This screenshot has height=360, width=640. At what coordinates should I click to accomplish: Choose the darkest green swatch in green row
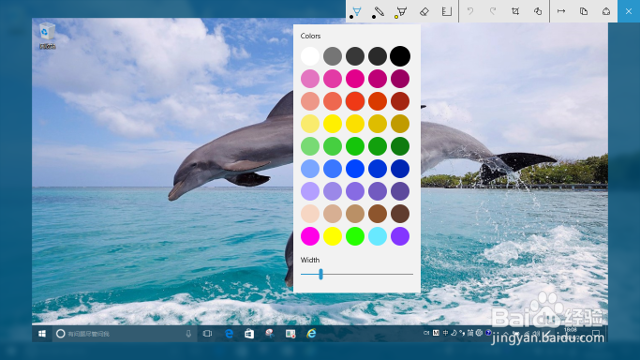400,146
